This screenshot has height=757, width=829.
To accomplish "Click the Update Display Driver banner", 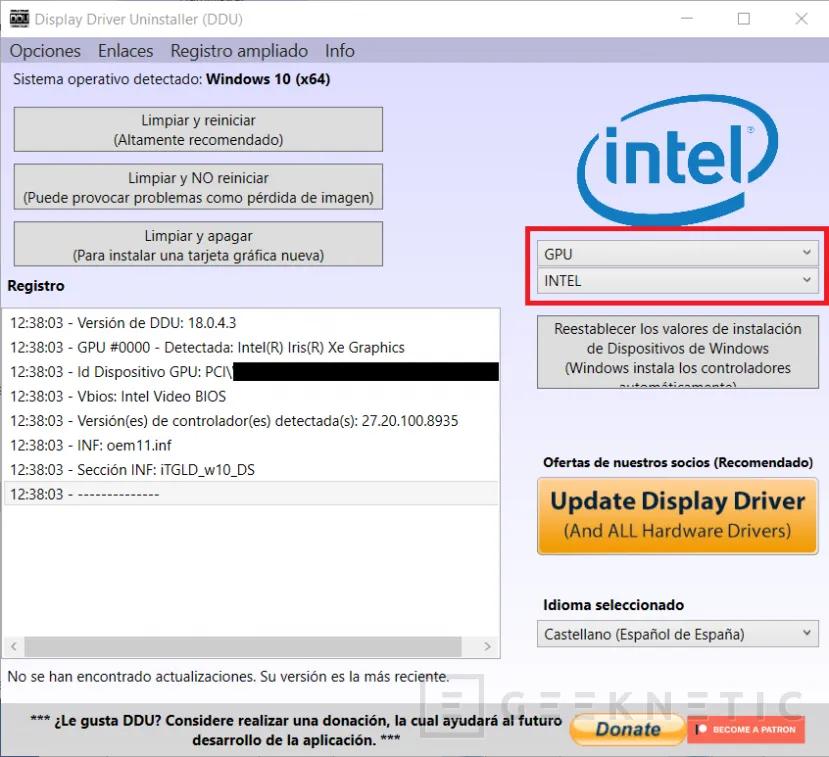I will click(678, 515).
